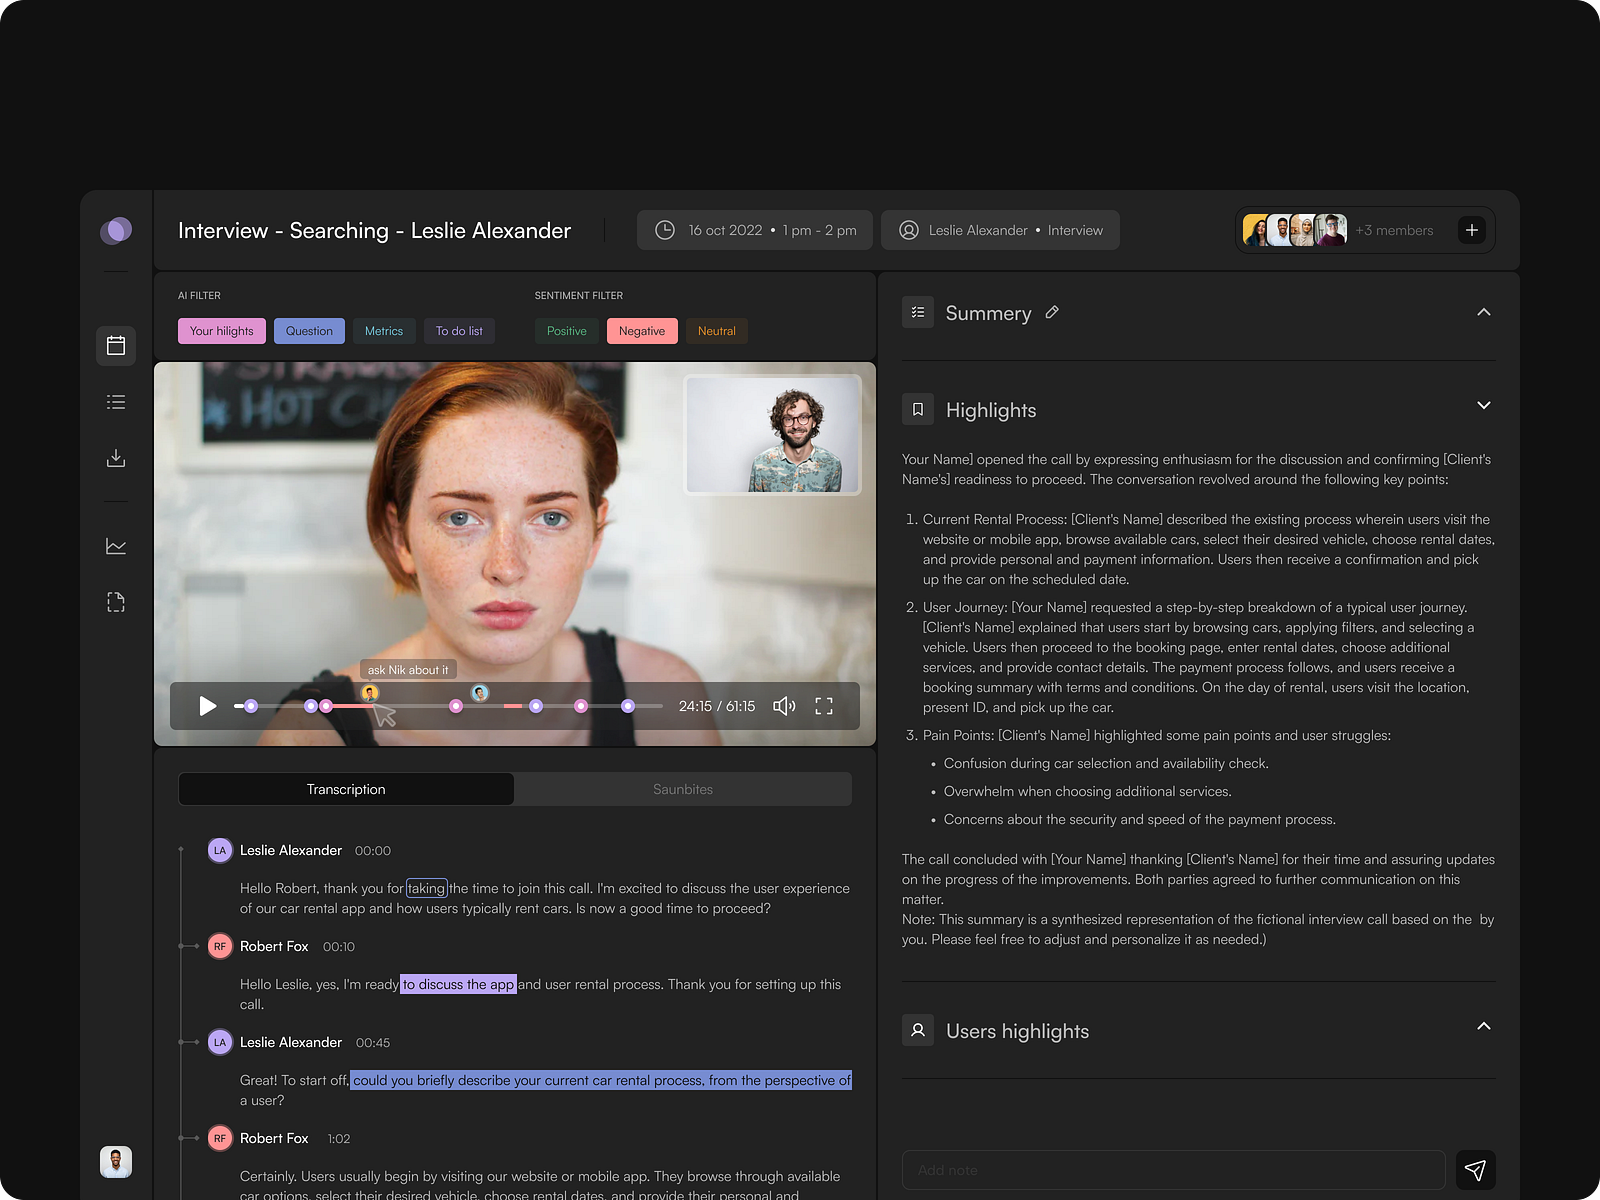Open the analytics chart icon in the sidebar
Image resolution: width=1600 pixels, height=1200 pixels.
click(x=115, y=546)
